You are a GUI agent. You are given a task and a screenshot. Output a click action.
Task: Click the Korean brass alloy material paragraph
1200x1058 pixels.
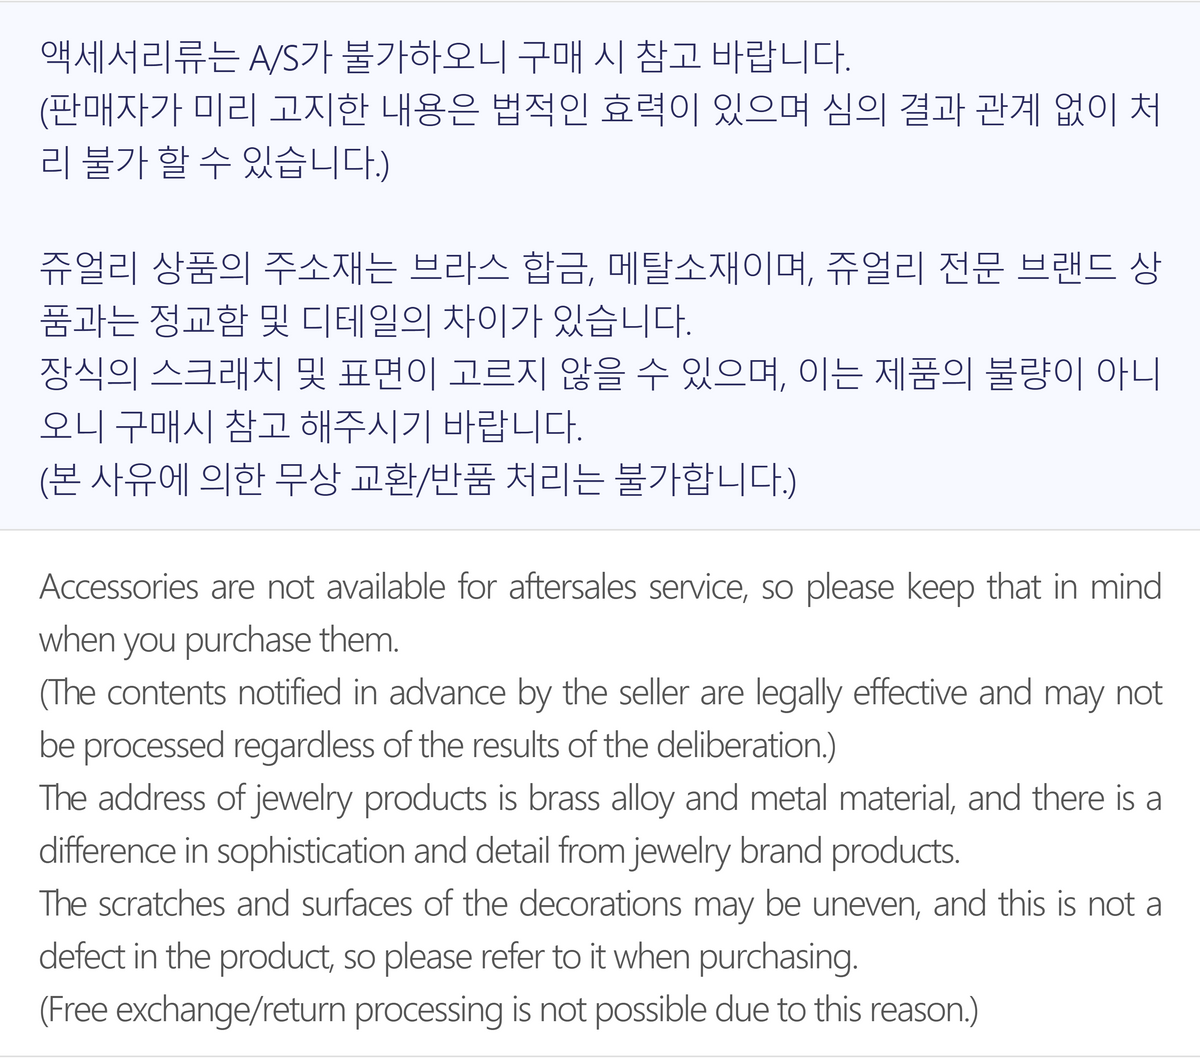pos(600,295)
